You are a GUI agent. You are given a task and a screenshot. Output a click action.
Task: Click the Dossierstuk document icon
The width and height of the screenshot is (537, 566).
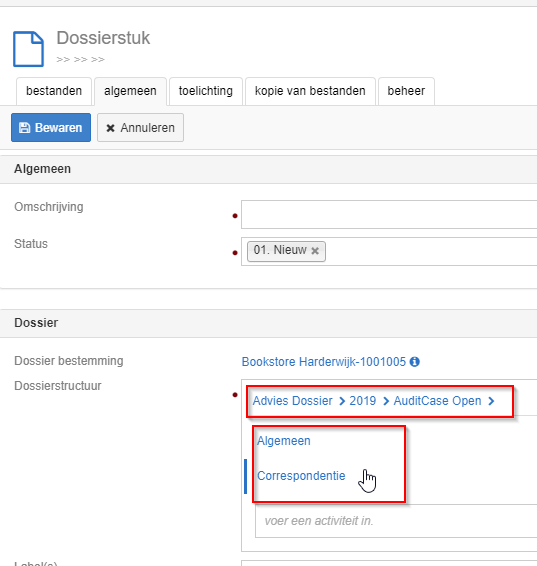point(29,49)
